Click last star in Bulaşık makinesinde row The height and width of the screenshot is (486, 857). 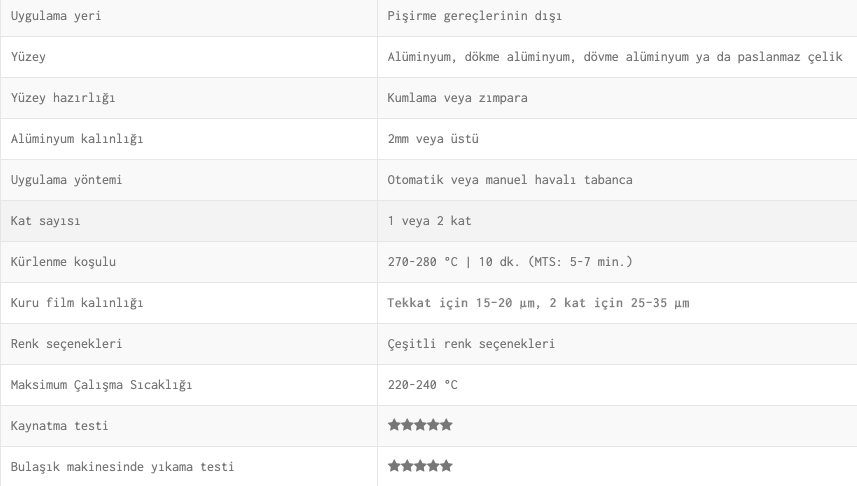[447, 466]
